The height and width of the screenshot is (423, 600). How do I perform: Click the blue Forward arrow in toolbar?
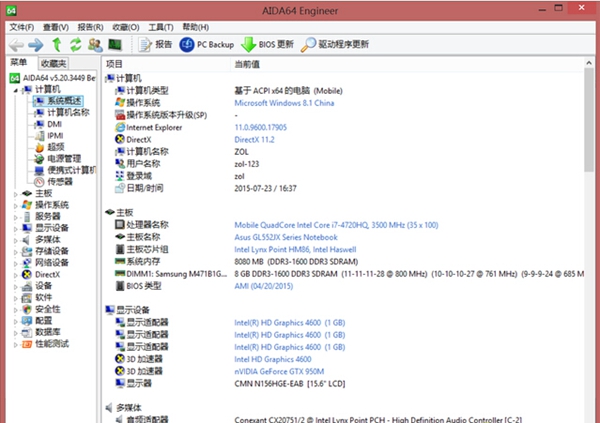(x=36, y=45)
